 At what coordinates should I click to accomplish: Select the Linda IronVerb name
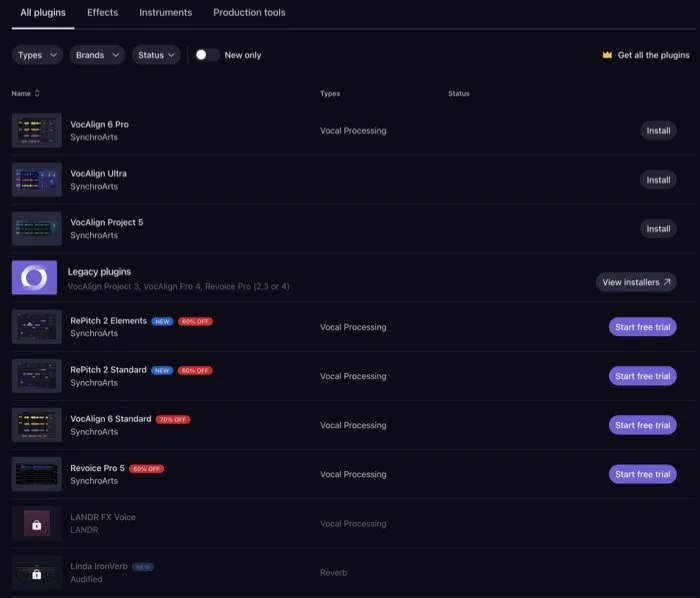(x=99, y=566)
